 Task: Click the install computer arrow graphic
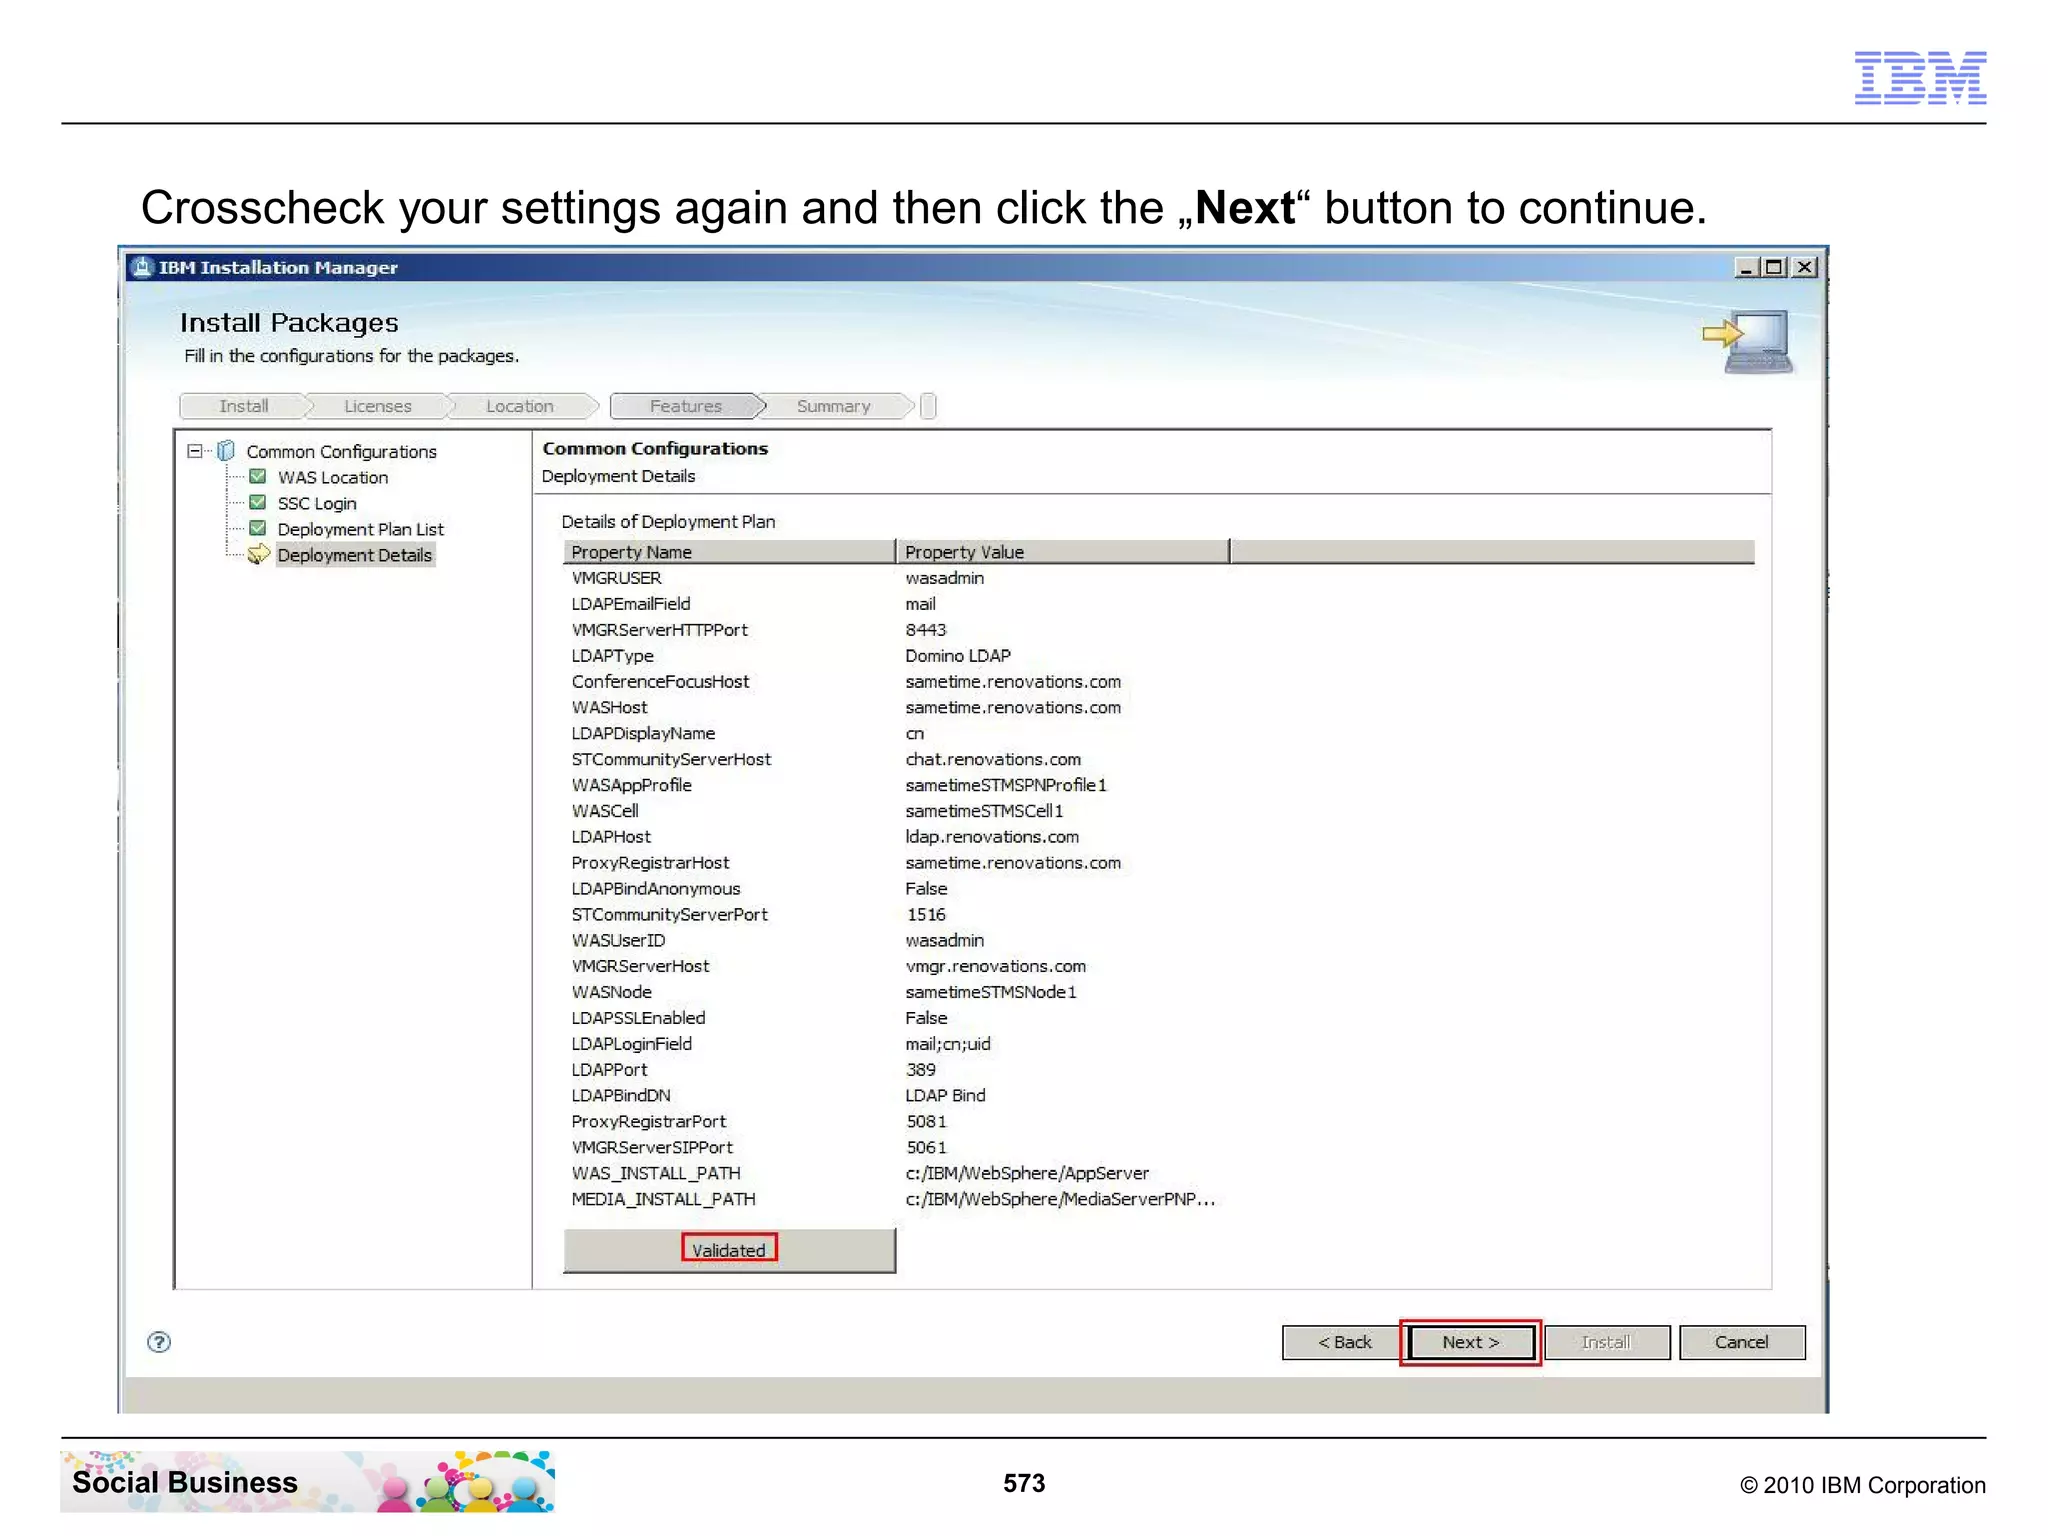(x=1748, y=342)
